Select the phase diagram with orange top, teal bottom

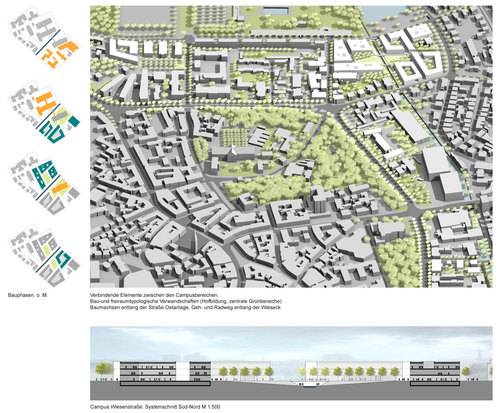(44, 112)
